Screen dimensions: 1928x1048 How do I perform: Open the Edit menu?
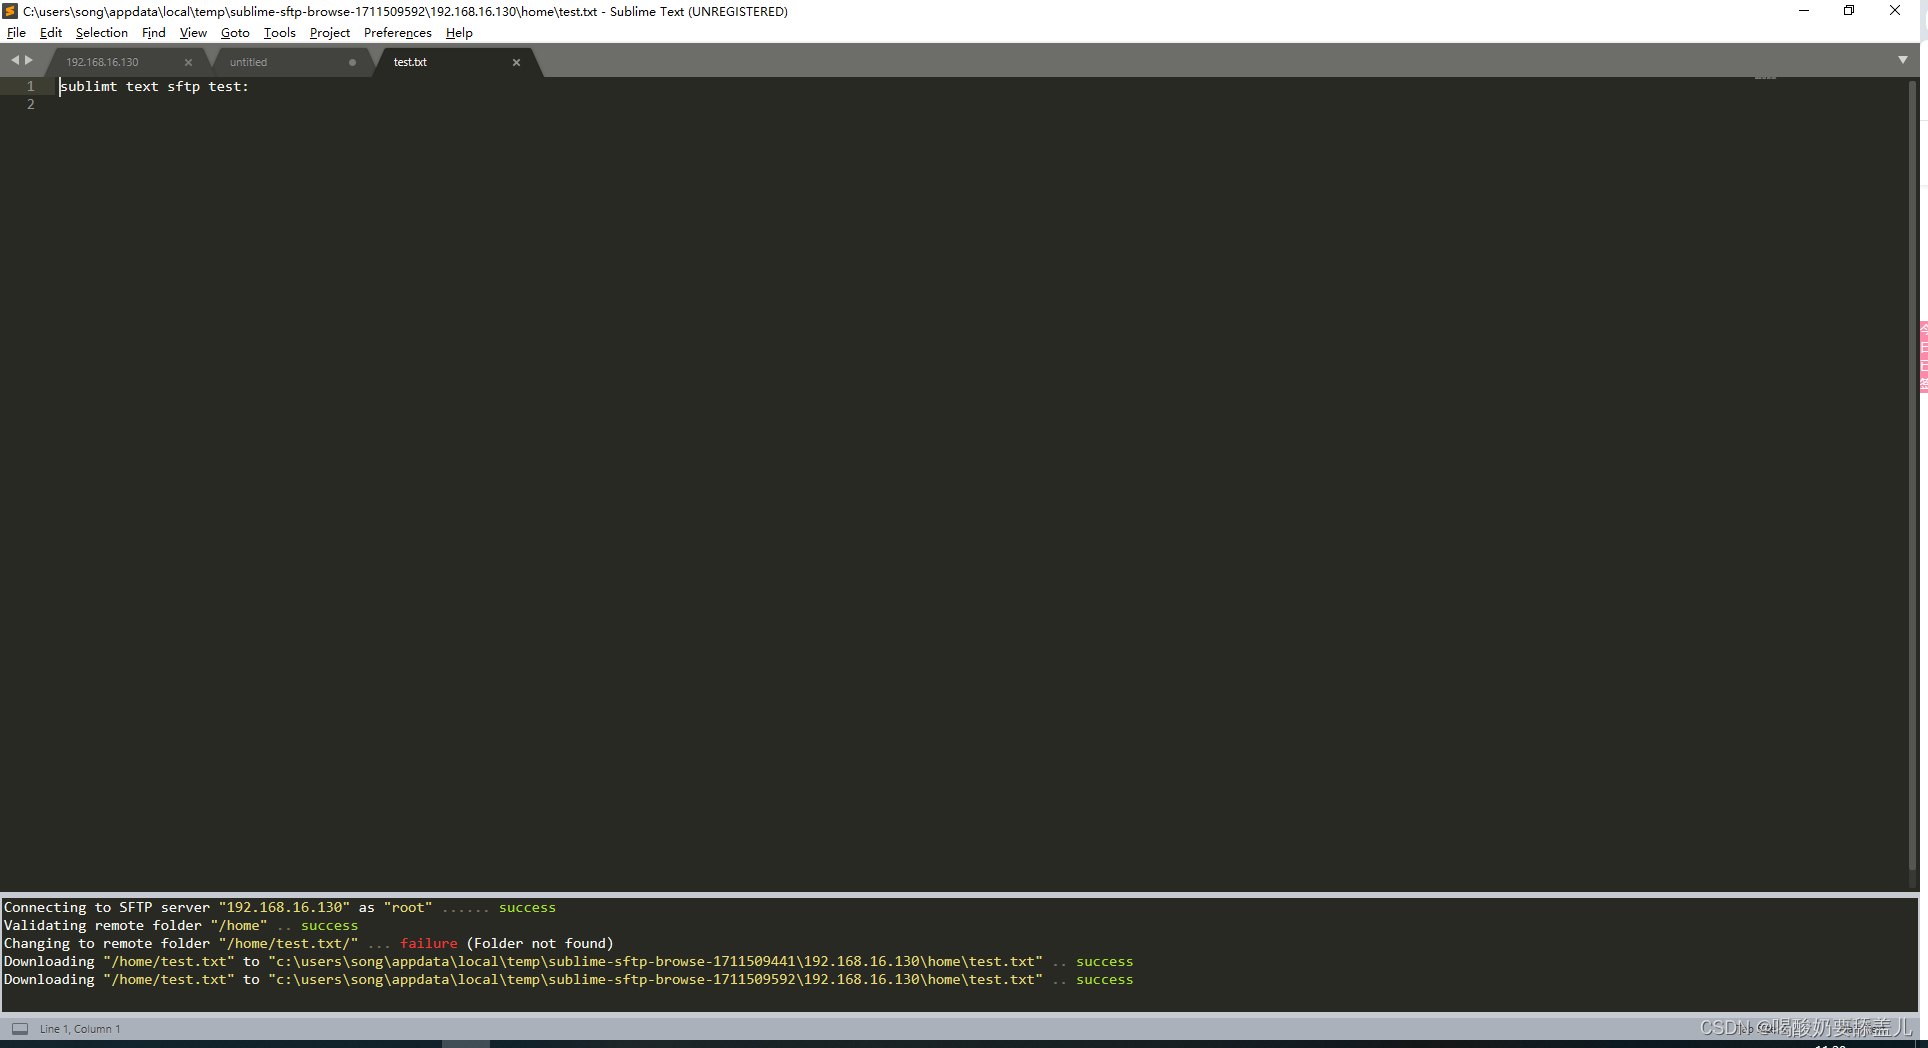click(x=50, y=33)
